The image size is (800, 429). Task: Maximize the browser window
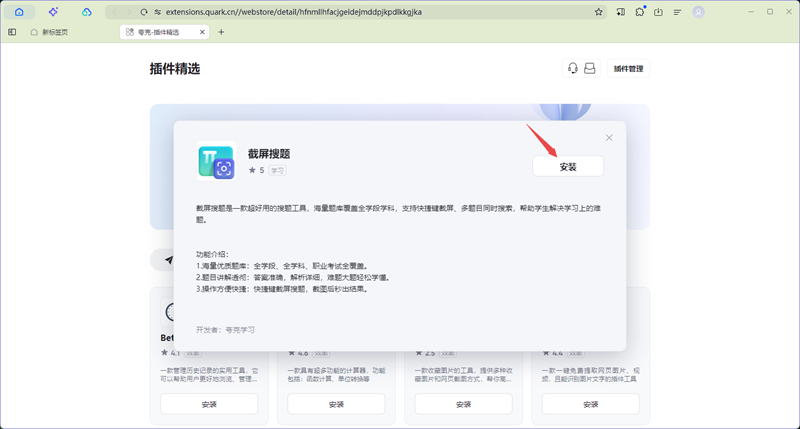coord(770,12)
